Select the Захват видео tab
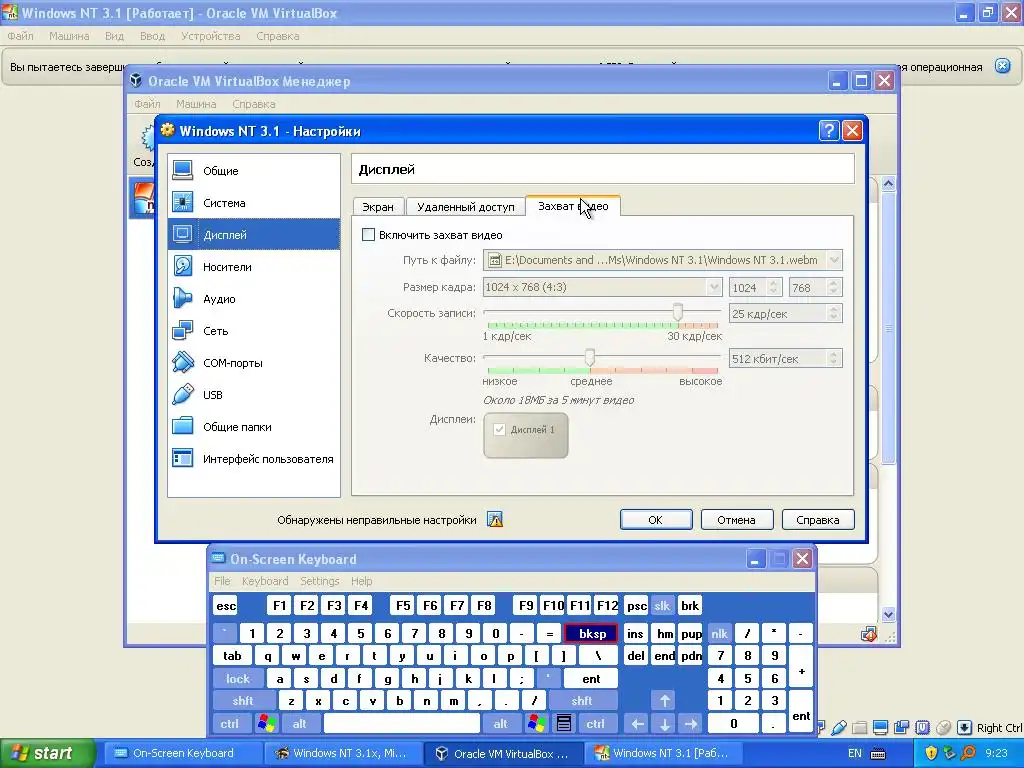 coord(573,206)
